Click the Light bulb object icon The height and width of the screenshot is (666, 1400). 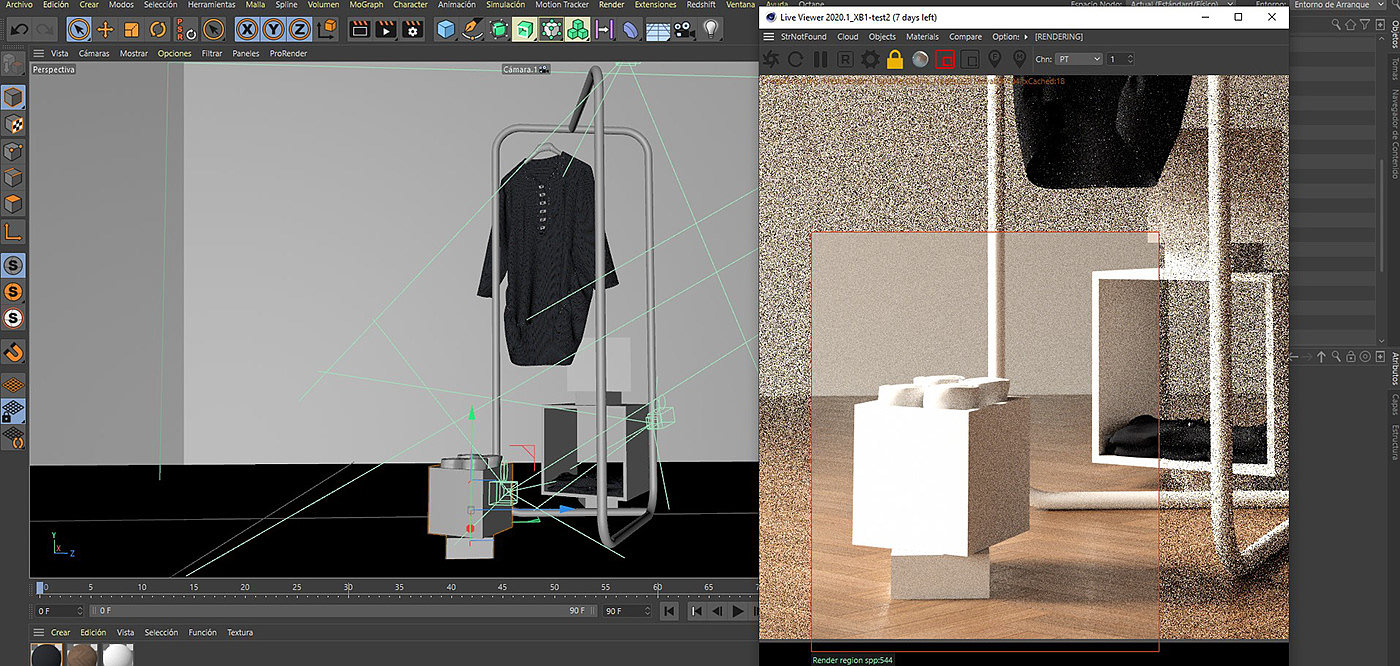click(711, 30)
